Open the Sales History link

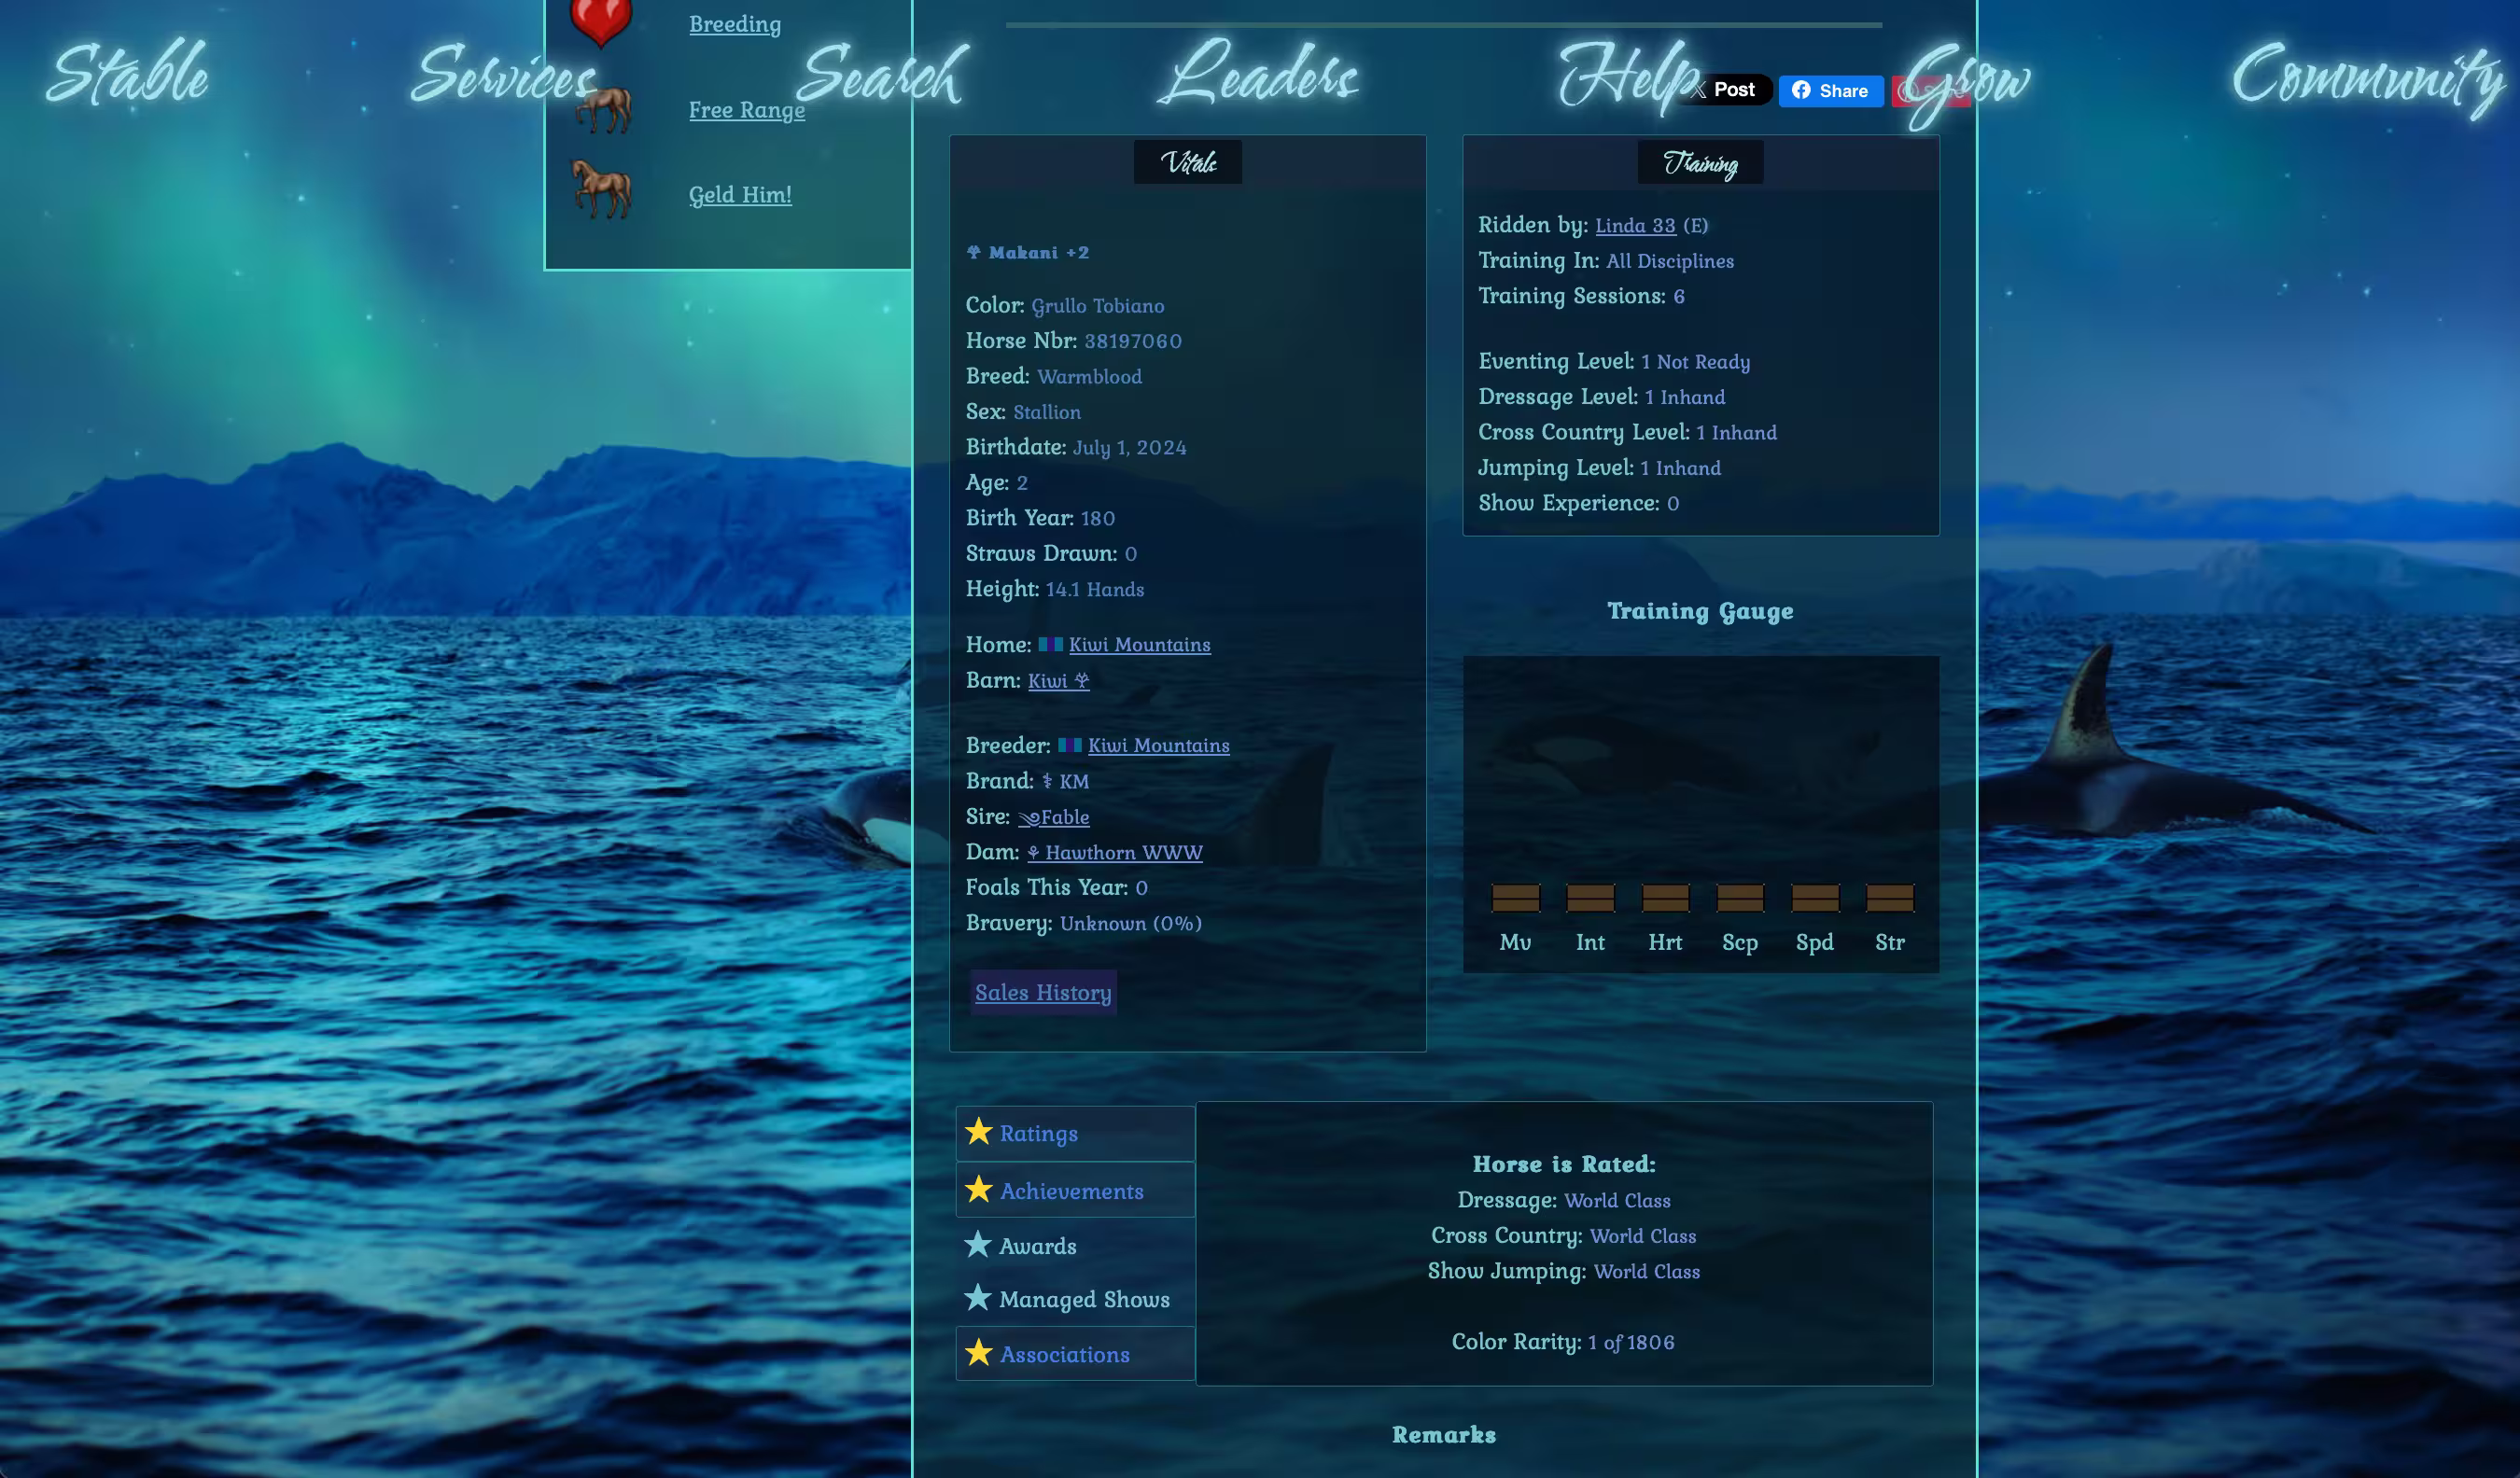click(x=1043, y=993)
